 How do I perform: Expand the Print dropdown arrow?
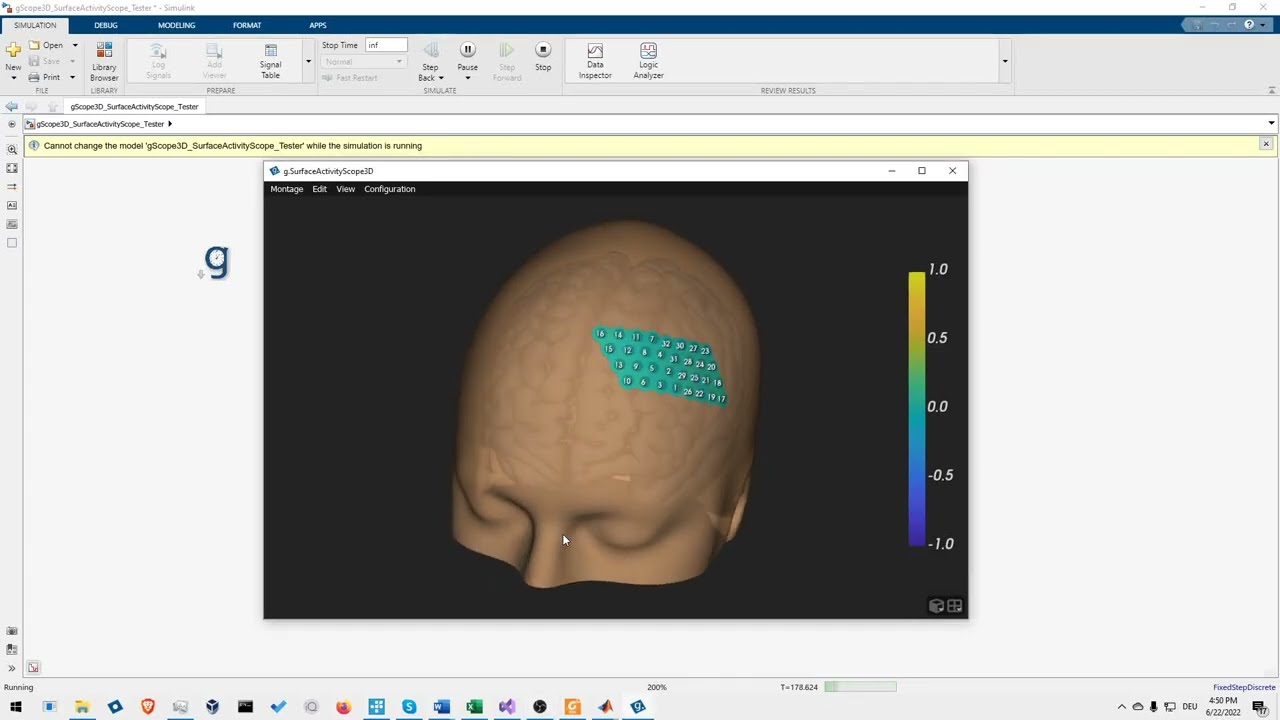(72, 77)
